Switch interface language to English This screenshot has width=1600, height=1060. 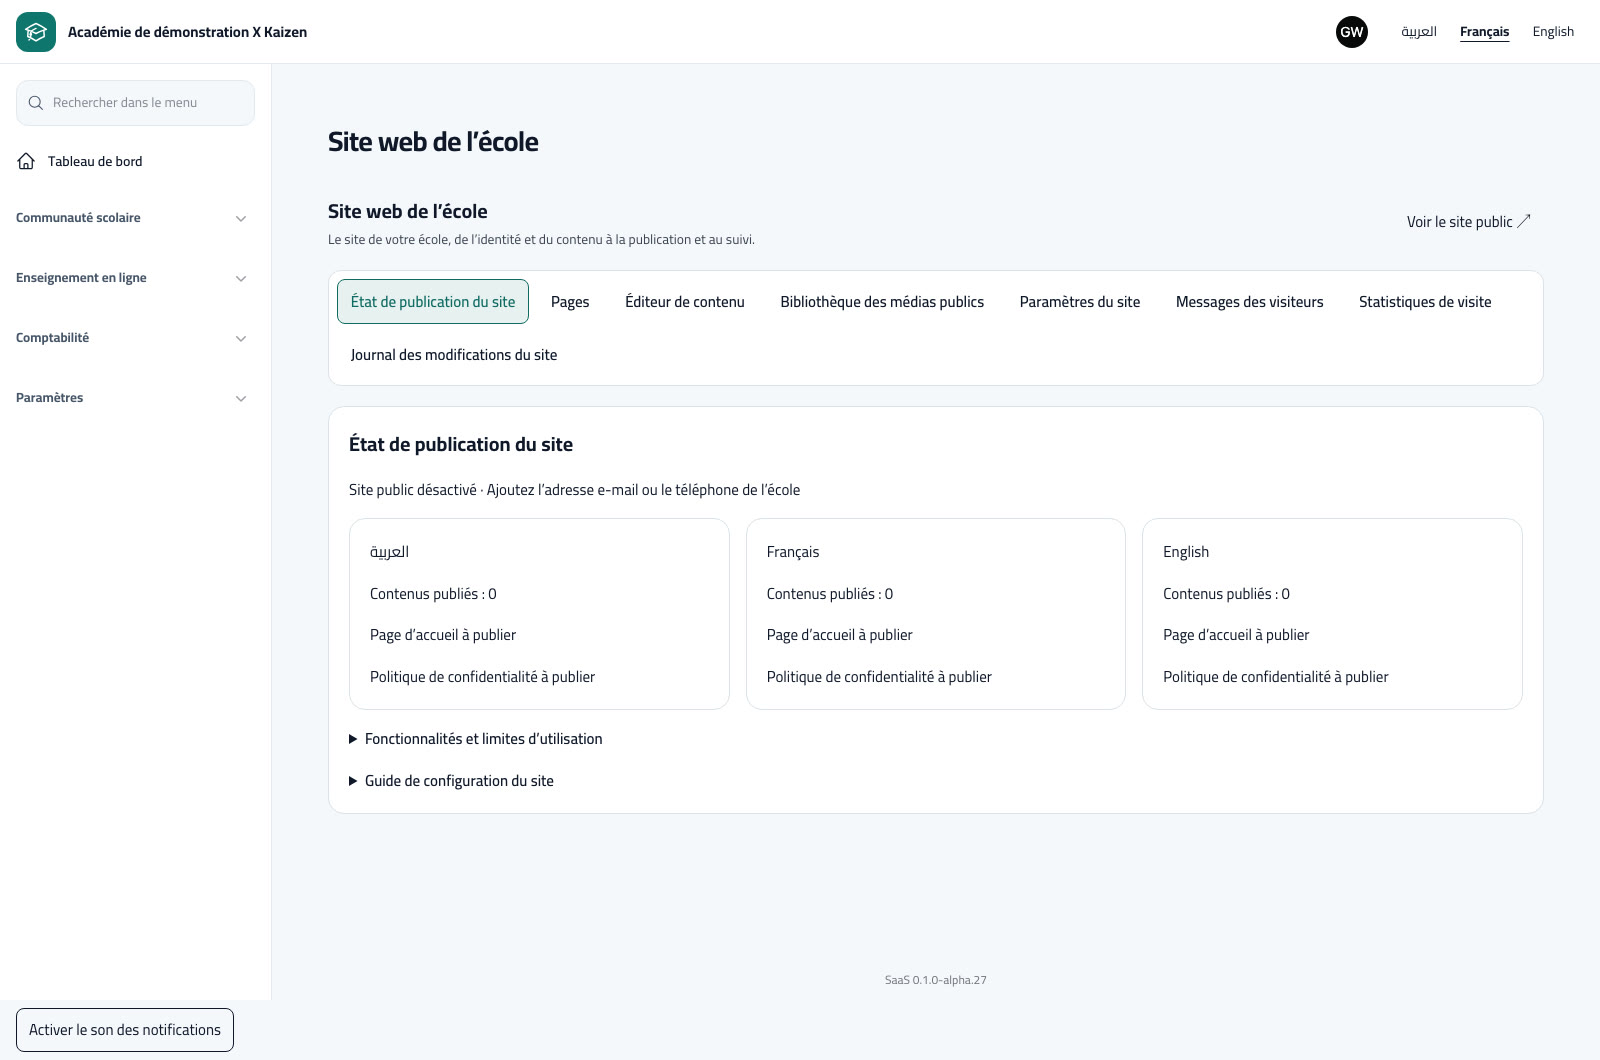click(1553, 32)
